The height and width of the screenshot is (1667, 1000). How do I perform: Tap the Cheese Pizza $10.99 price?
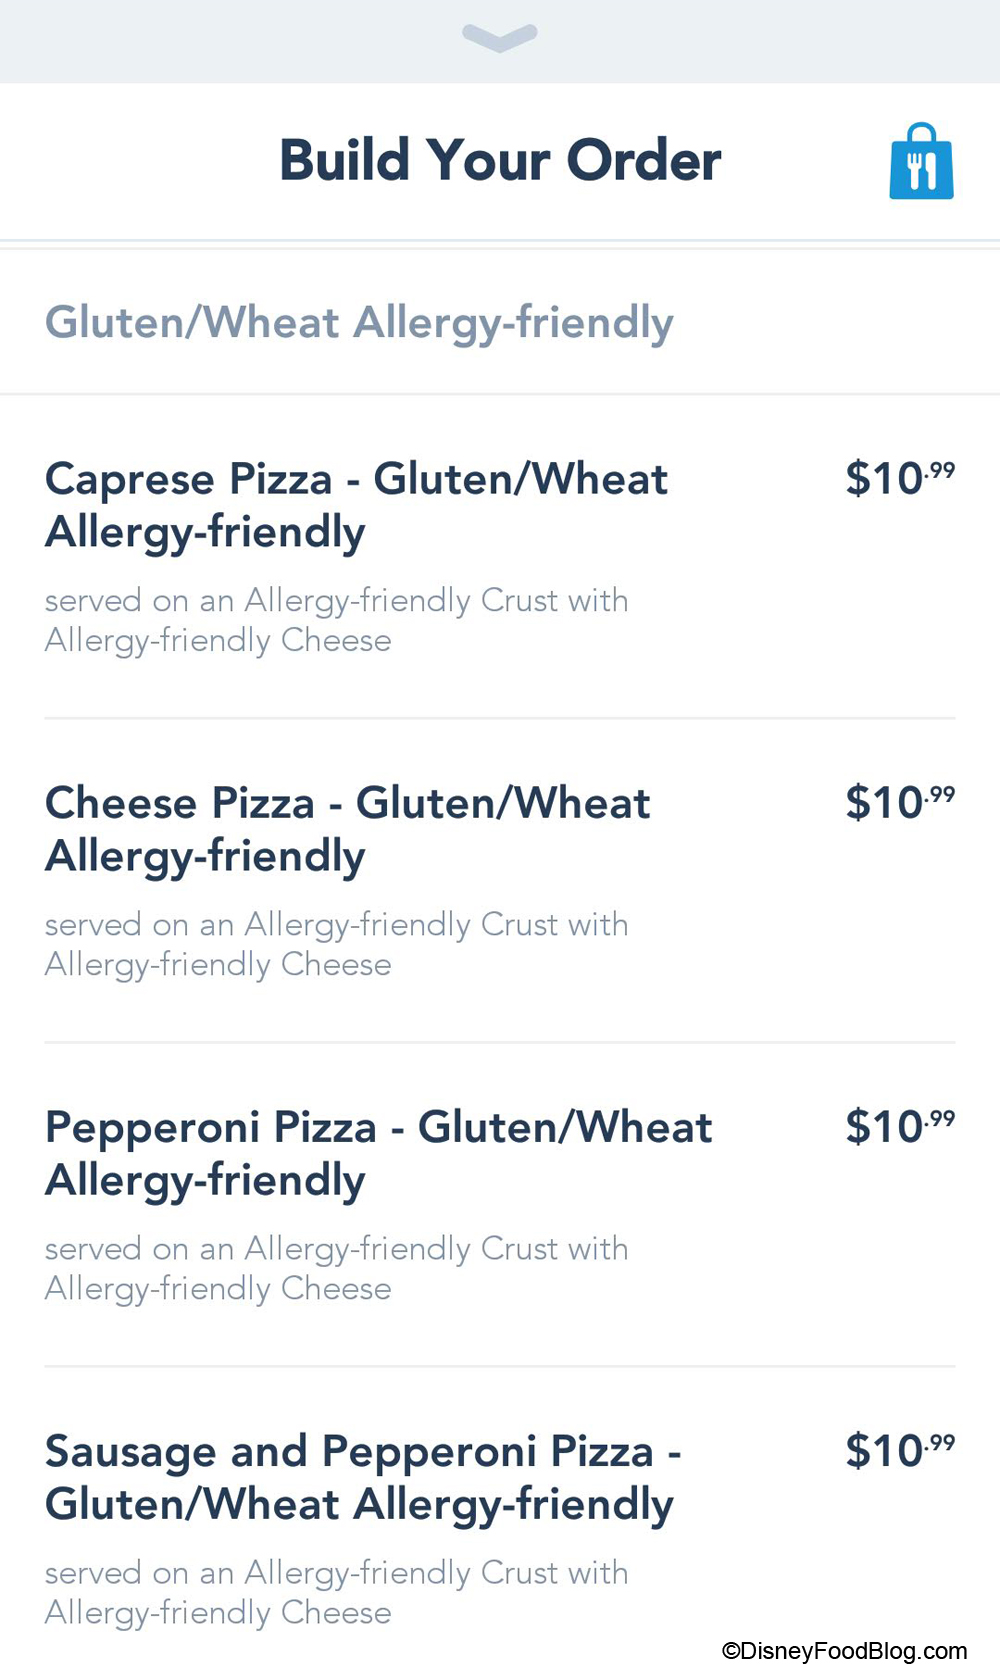pos(899,802)
